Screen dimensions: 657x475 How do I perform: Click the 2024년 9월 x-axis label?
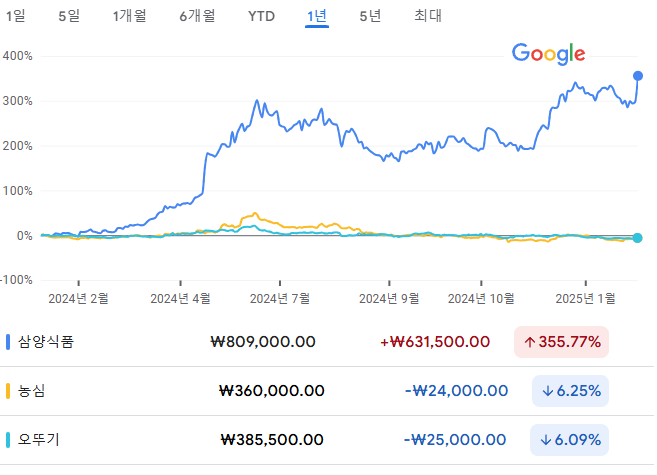point(389,299)
